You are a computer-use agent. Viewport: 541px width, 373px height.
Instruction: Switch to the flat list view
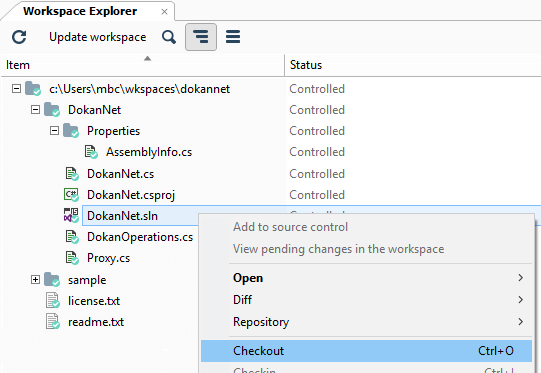click(x=233, y=37)
